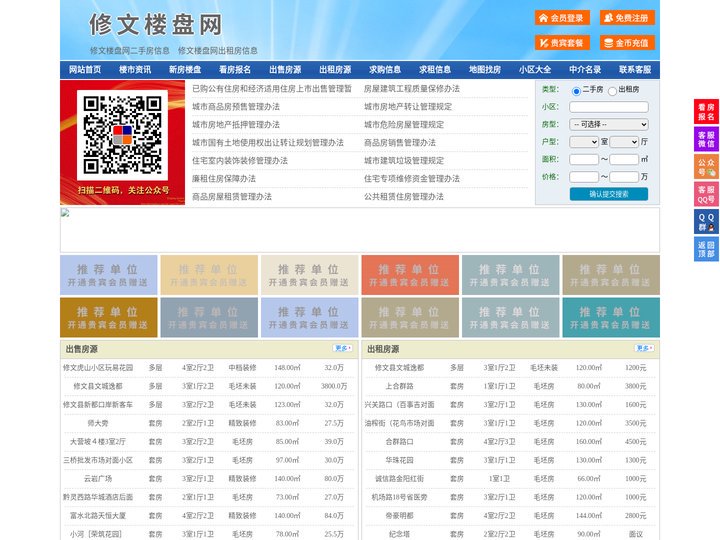Viewport: 720px width, 540px height.
Task: Open the 求租信息 nav item
Action: pos(435,70)
